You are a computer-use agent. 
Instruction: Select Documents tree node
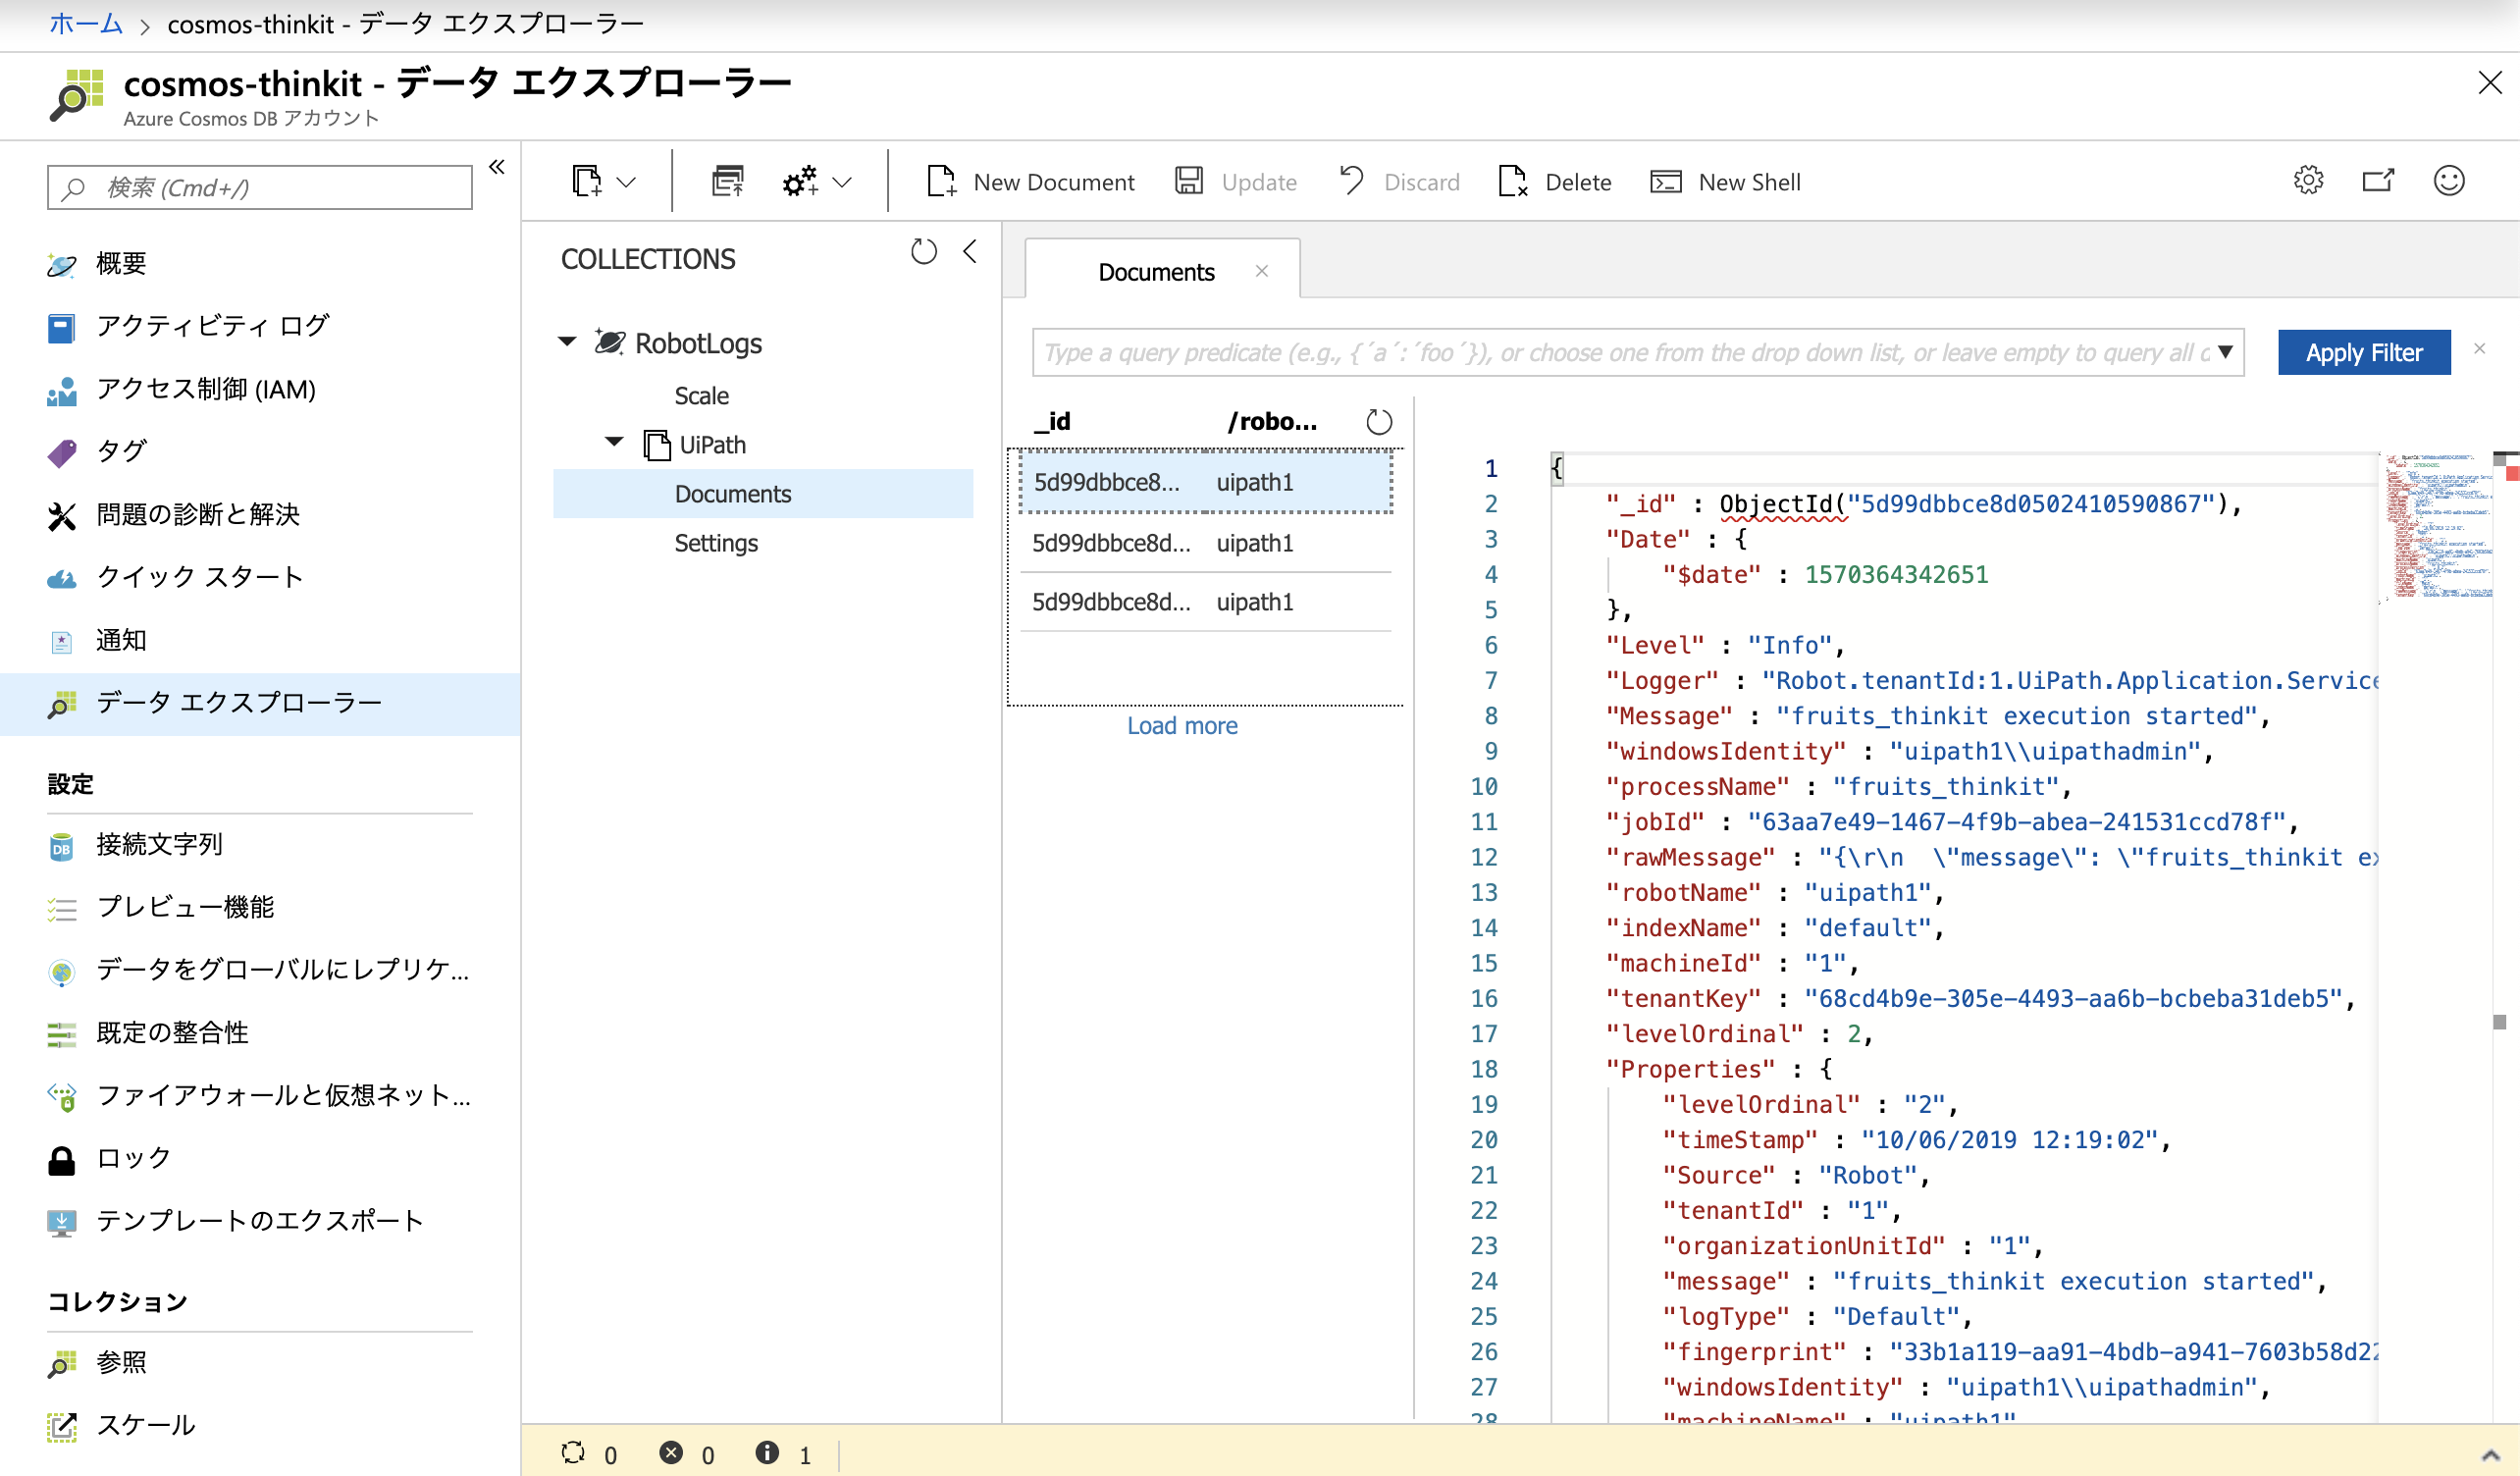tap(763, 494)
